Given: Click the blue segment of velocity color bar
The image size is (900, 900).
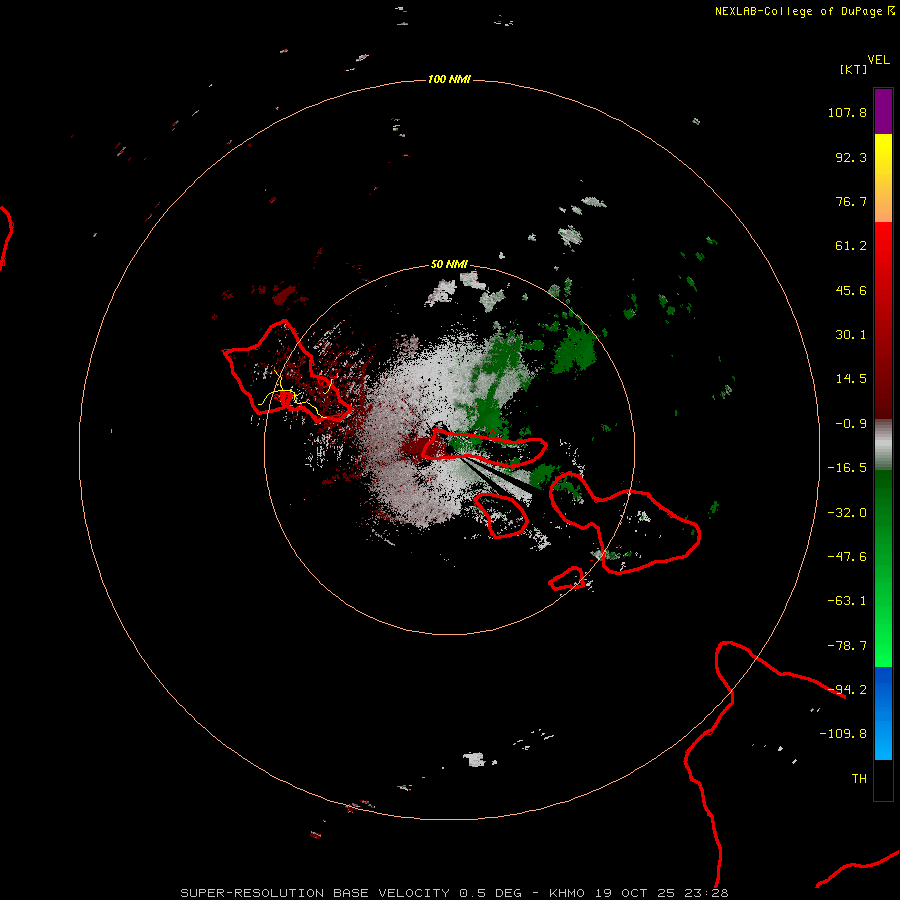Looking at the screenshot, I should coord(883,712).
